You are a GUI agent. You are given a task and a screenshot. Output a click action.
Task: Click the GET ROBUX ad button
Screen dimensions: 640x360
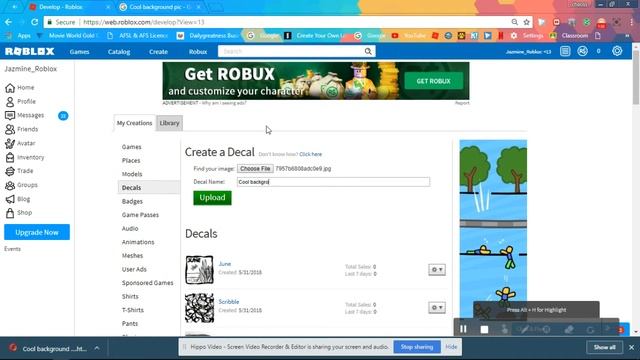coord(433,81)
